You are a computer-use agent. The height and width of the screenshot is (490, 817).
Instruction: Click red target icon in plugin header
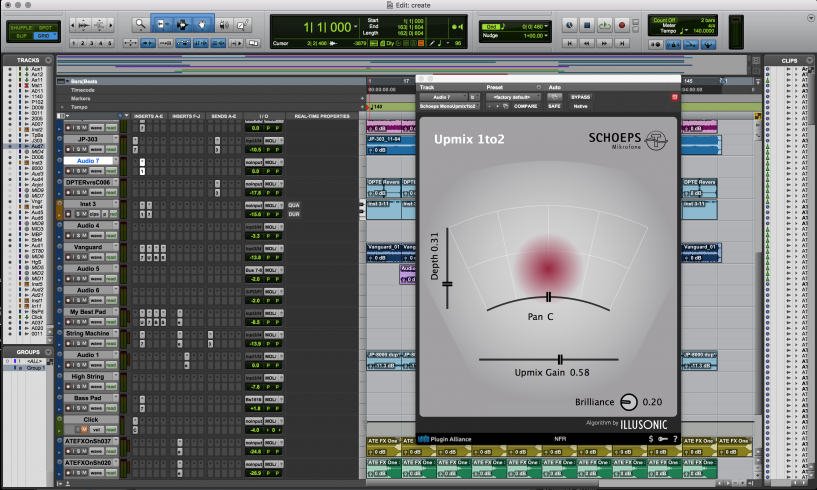(x=674, y=97)
